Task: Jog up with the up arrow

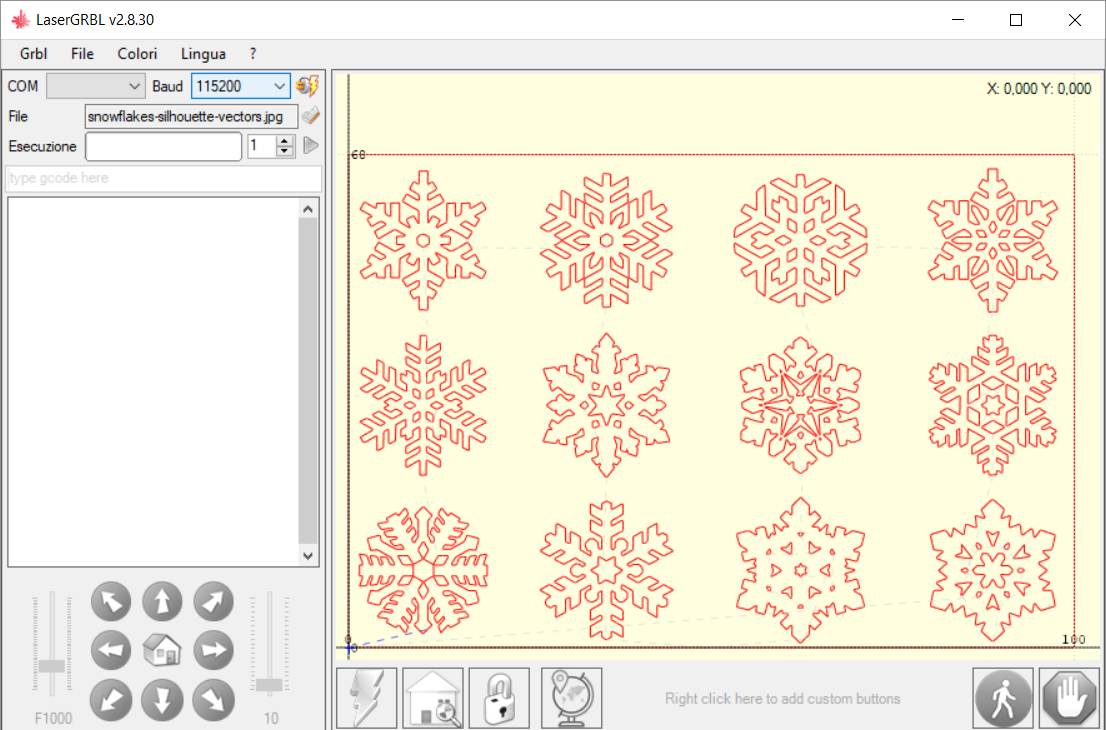Action: coord(162,603)
